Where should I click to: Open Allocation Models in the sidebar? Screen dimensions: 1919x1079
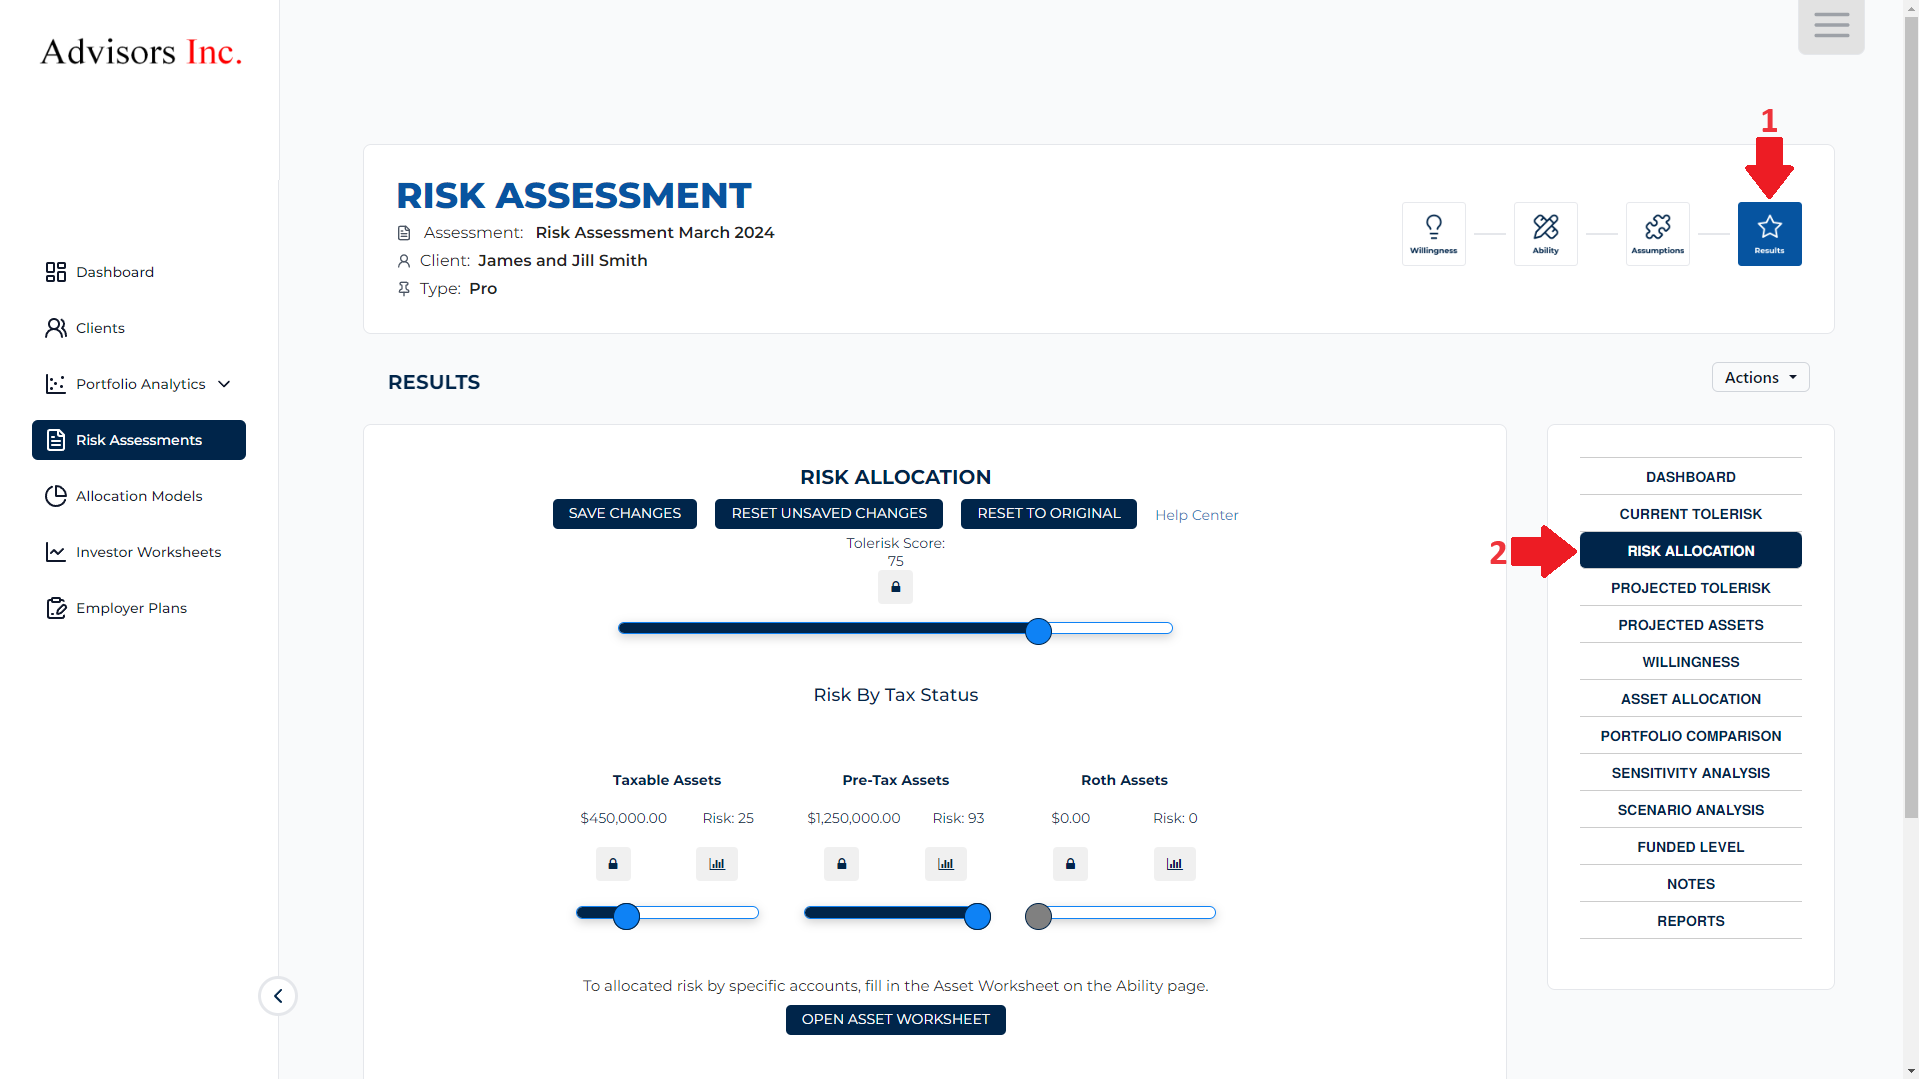point(139,496)
